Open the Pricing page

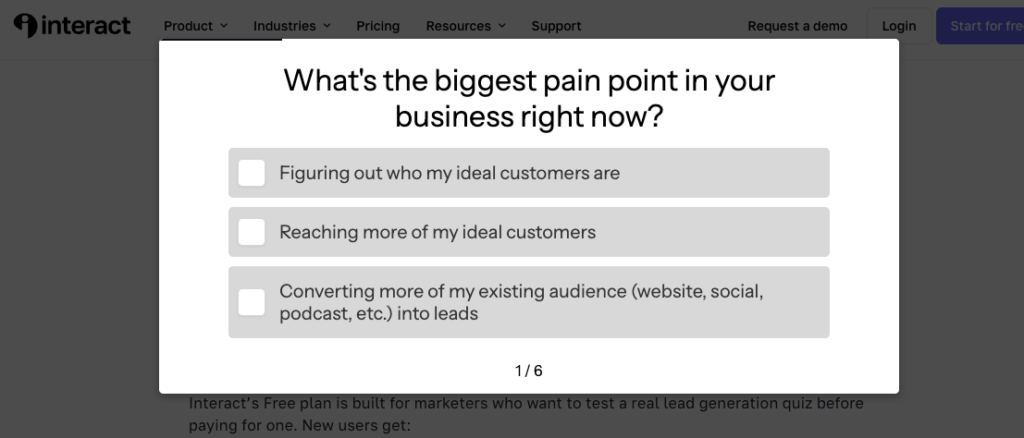(377, 26)
